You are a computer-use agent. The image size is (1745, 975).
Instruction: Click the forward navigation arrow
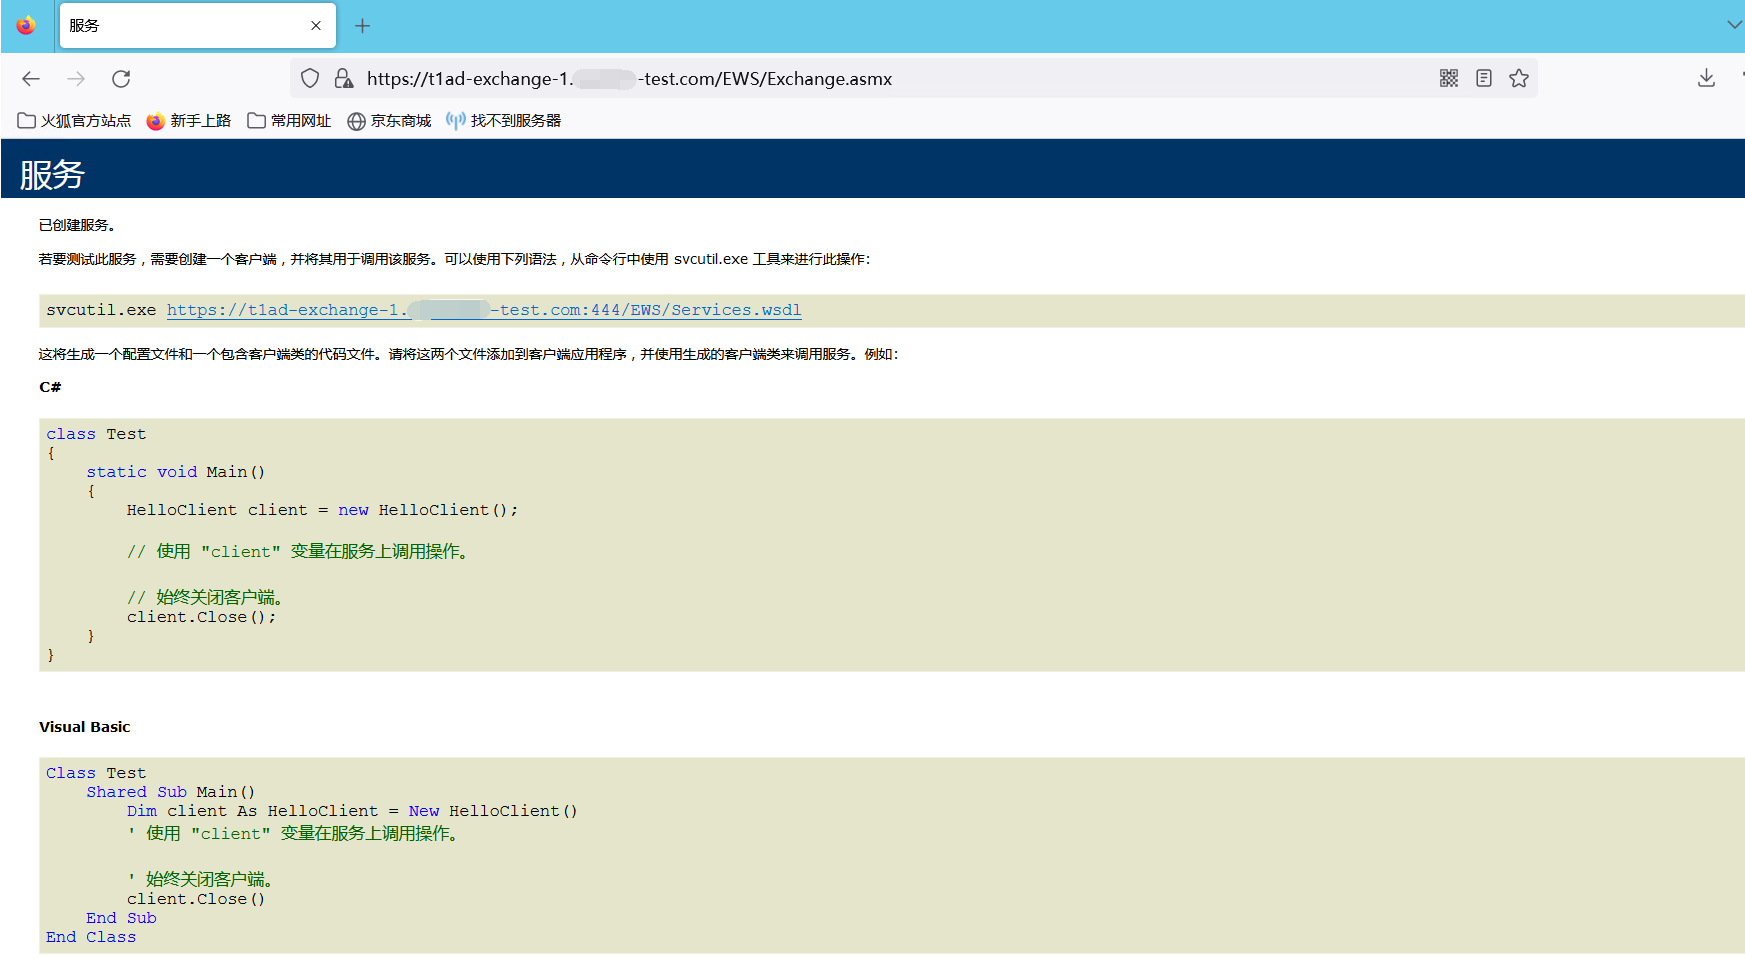(x=77, y=78)
